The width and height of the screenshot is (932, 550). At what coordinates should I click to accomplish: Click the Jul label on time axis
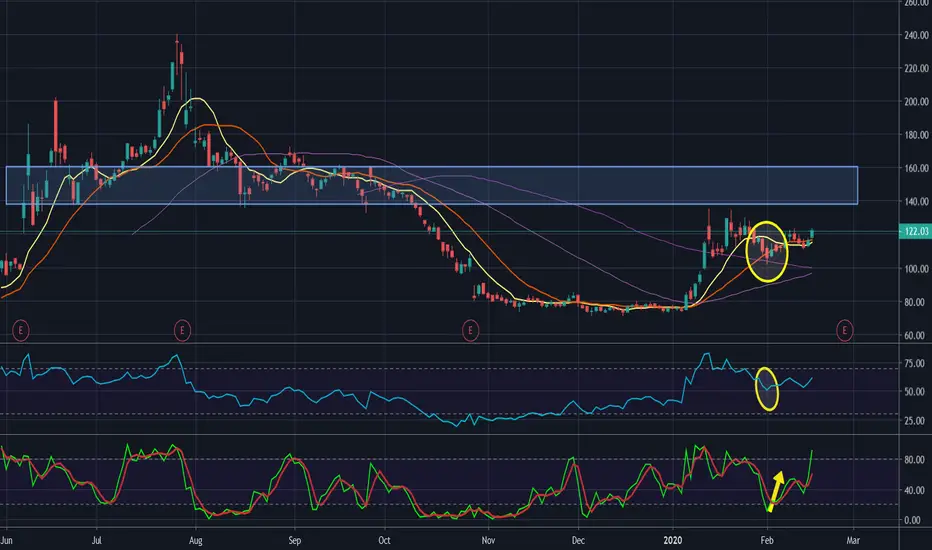96,540
